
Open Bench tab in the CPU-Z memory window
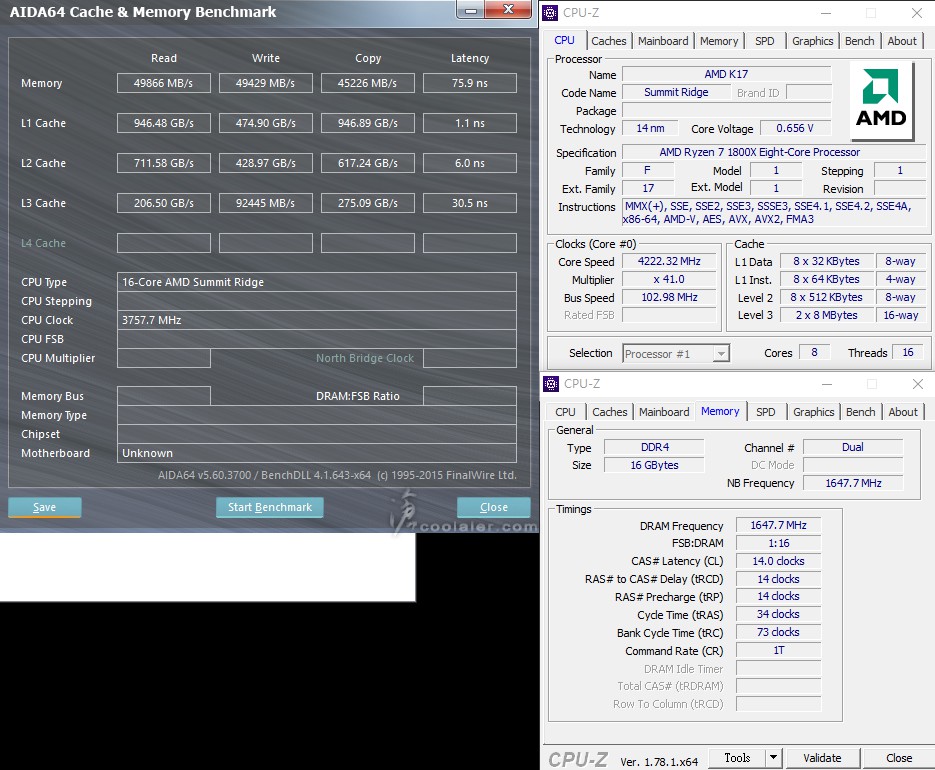[861, 412]
